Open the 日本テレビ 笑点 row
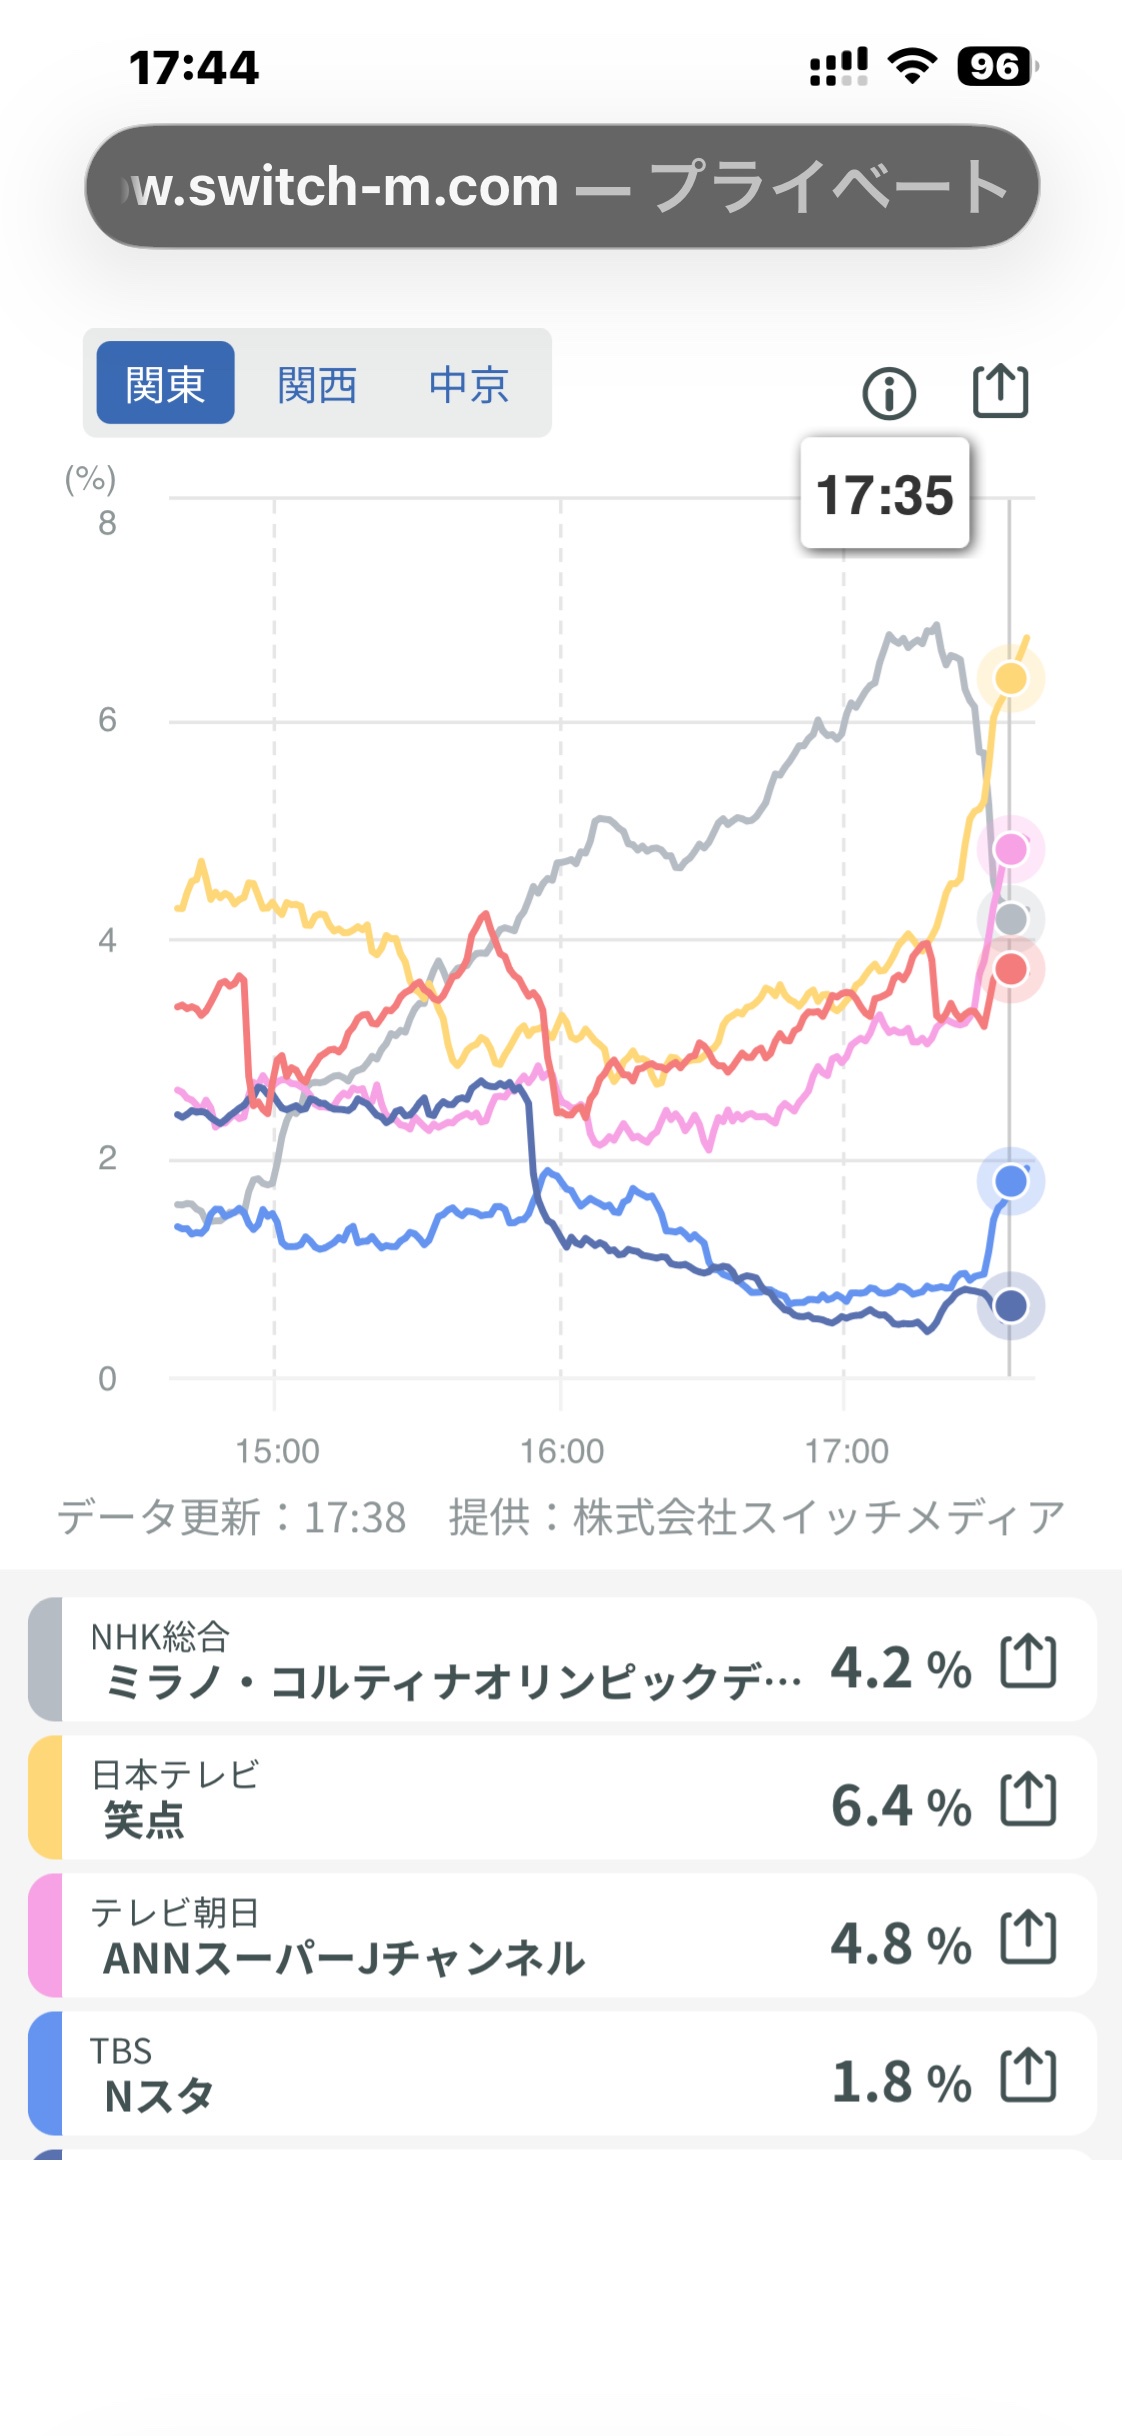The width and height of the screenshot is (1125, 2436). (x=450, y=1799)
